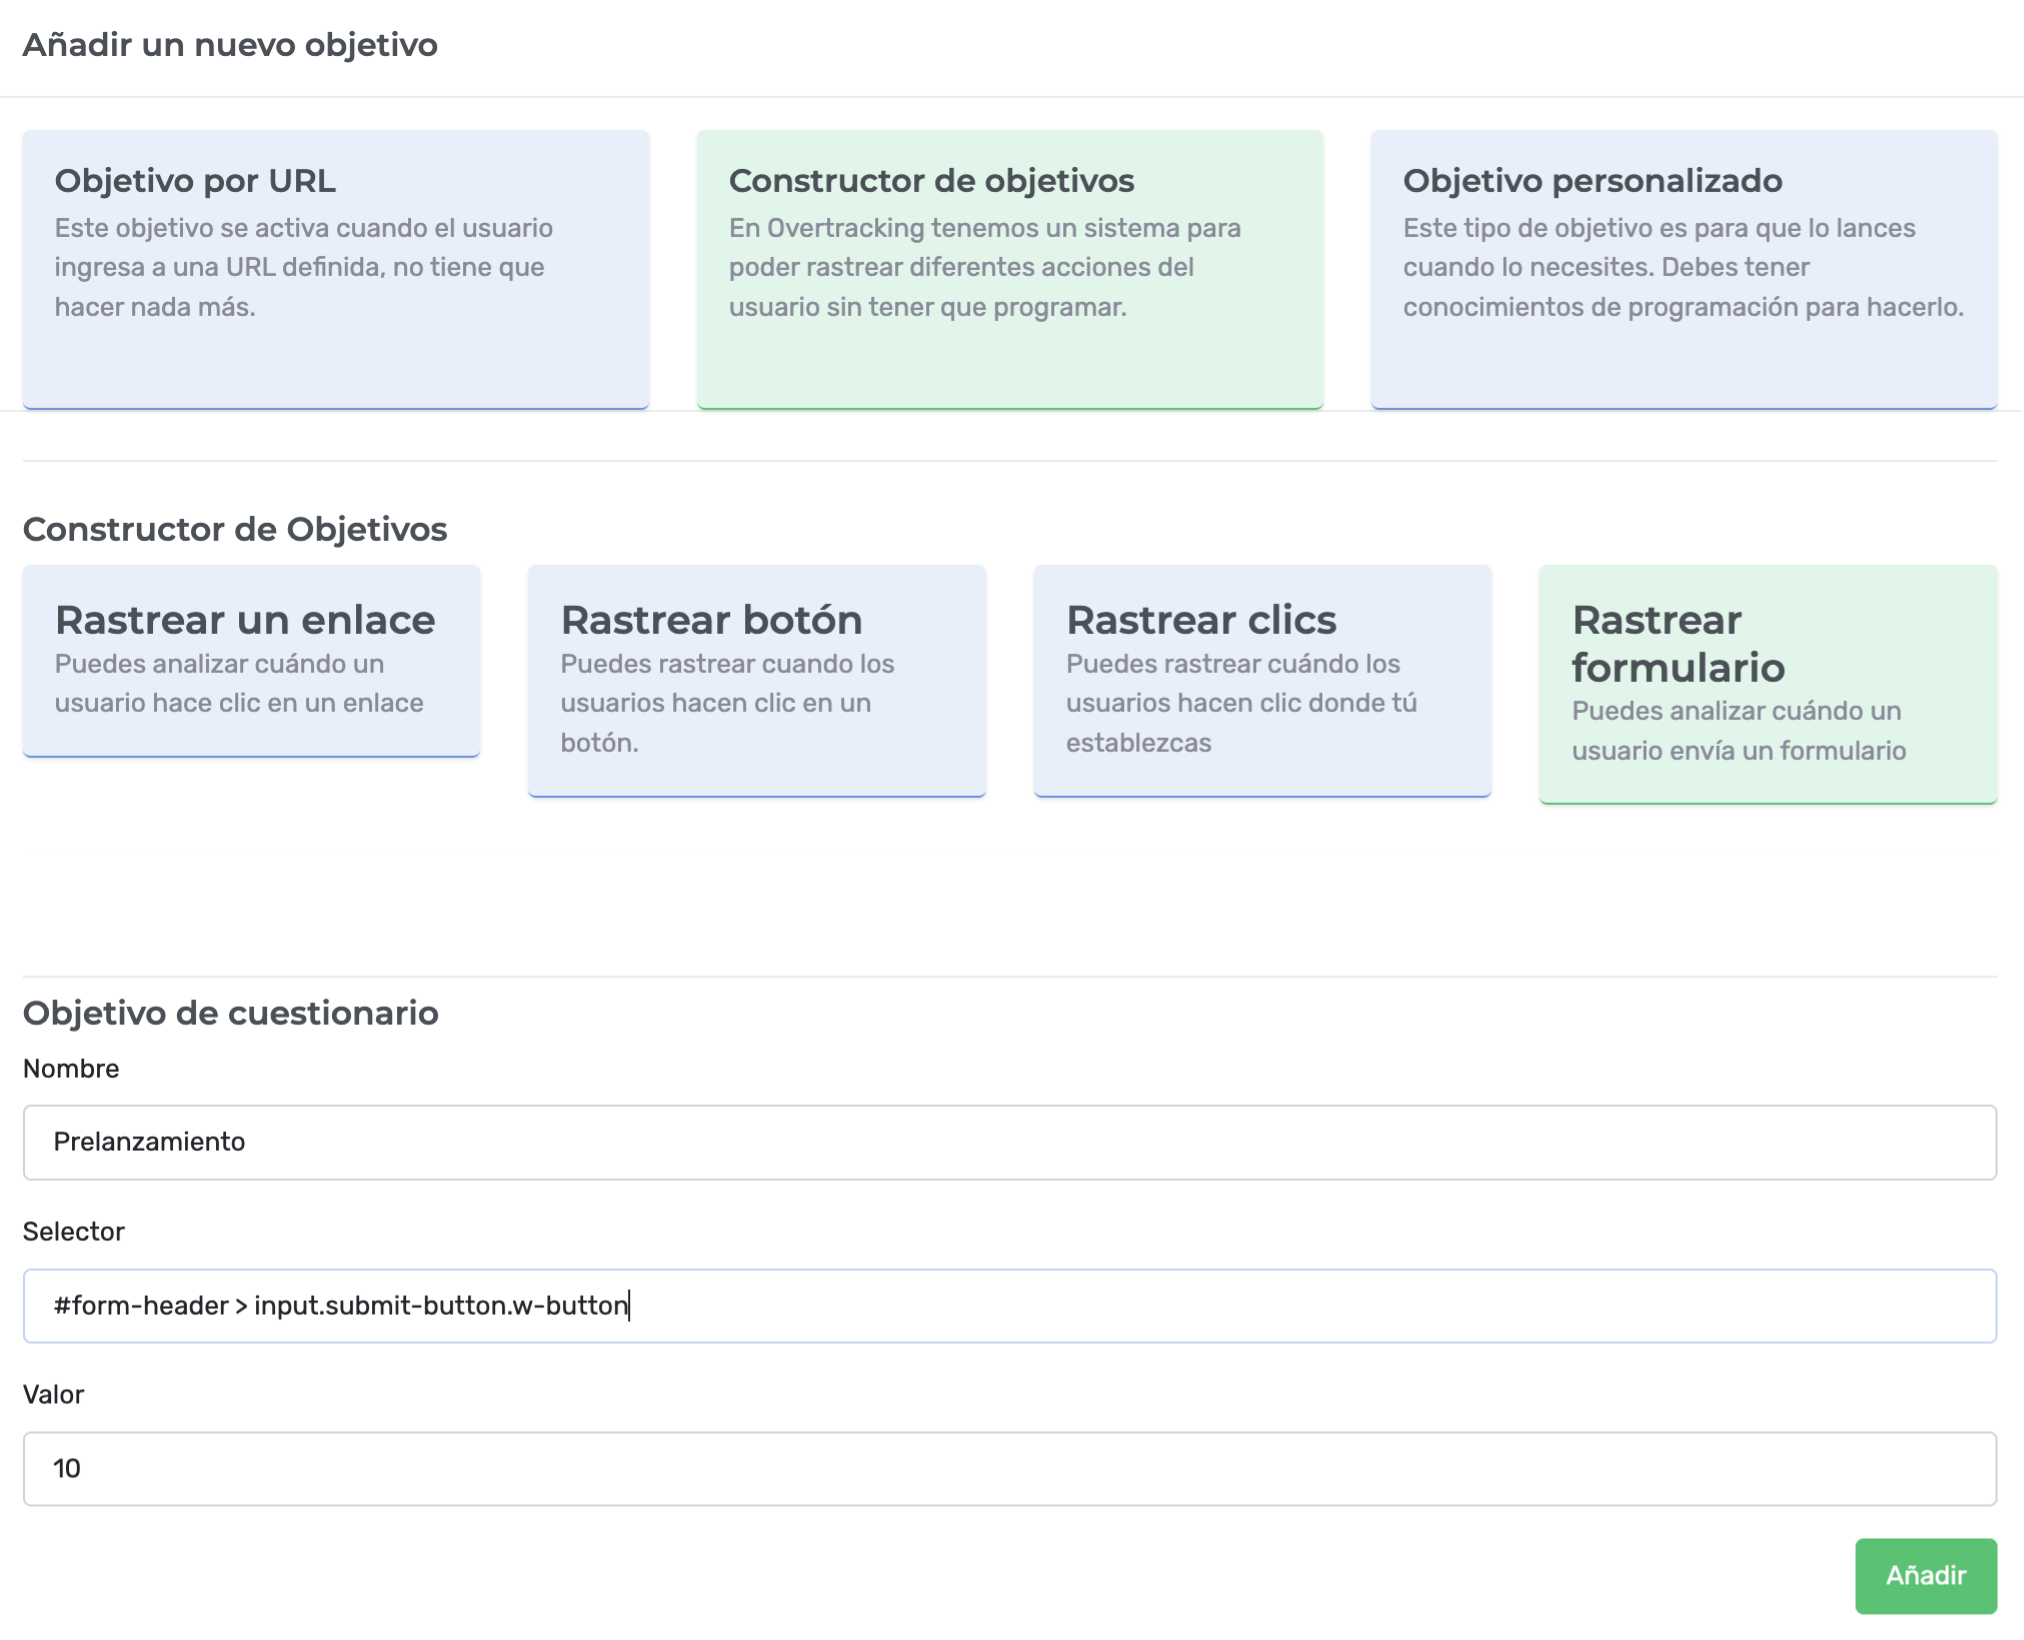Pick the Rastrear formulario card
The image size is (2024, 1640).
pyautogui.click(x=1768, y=684)
